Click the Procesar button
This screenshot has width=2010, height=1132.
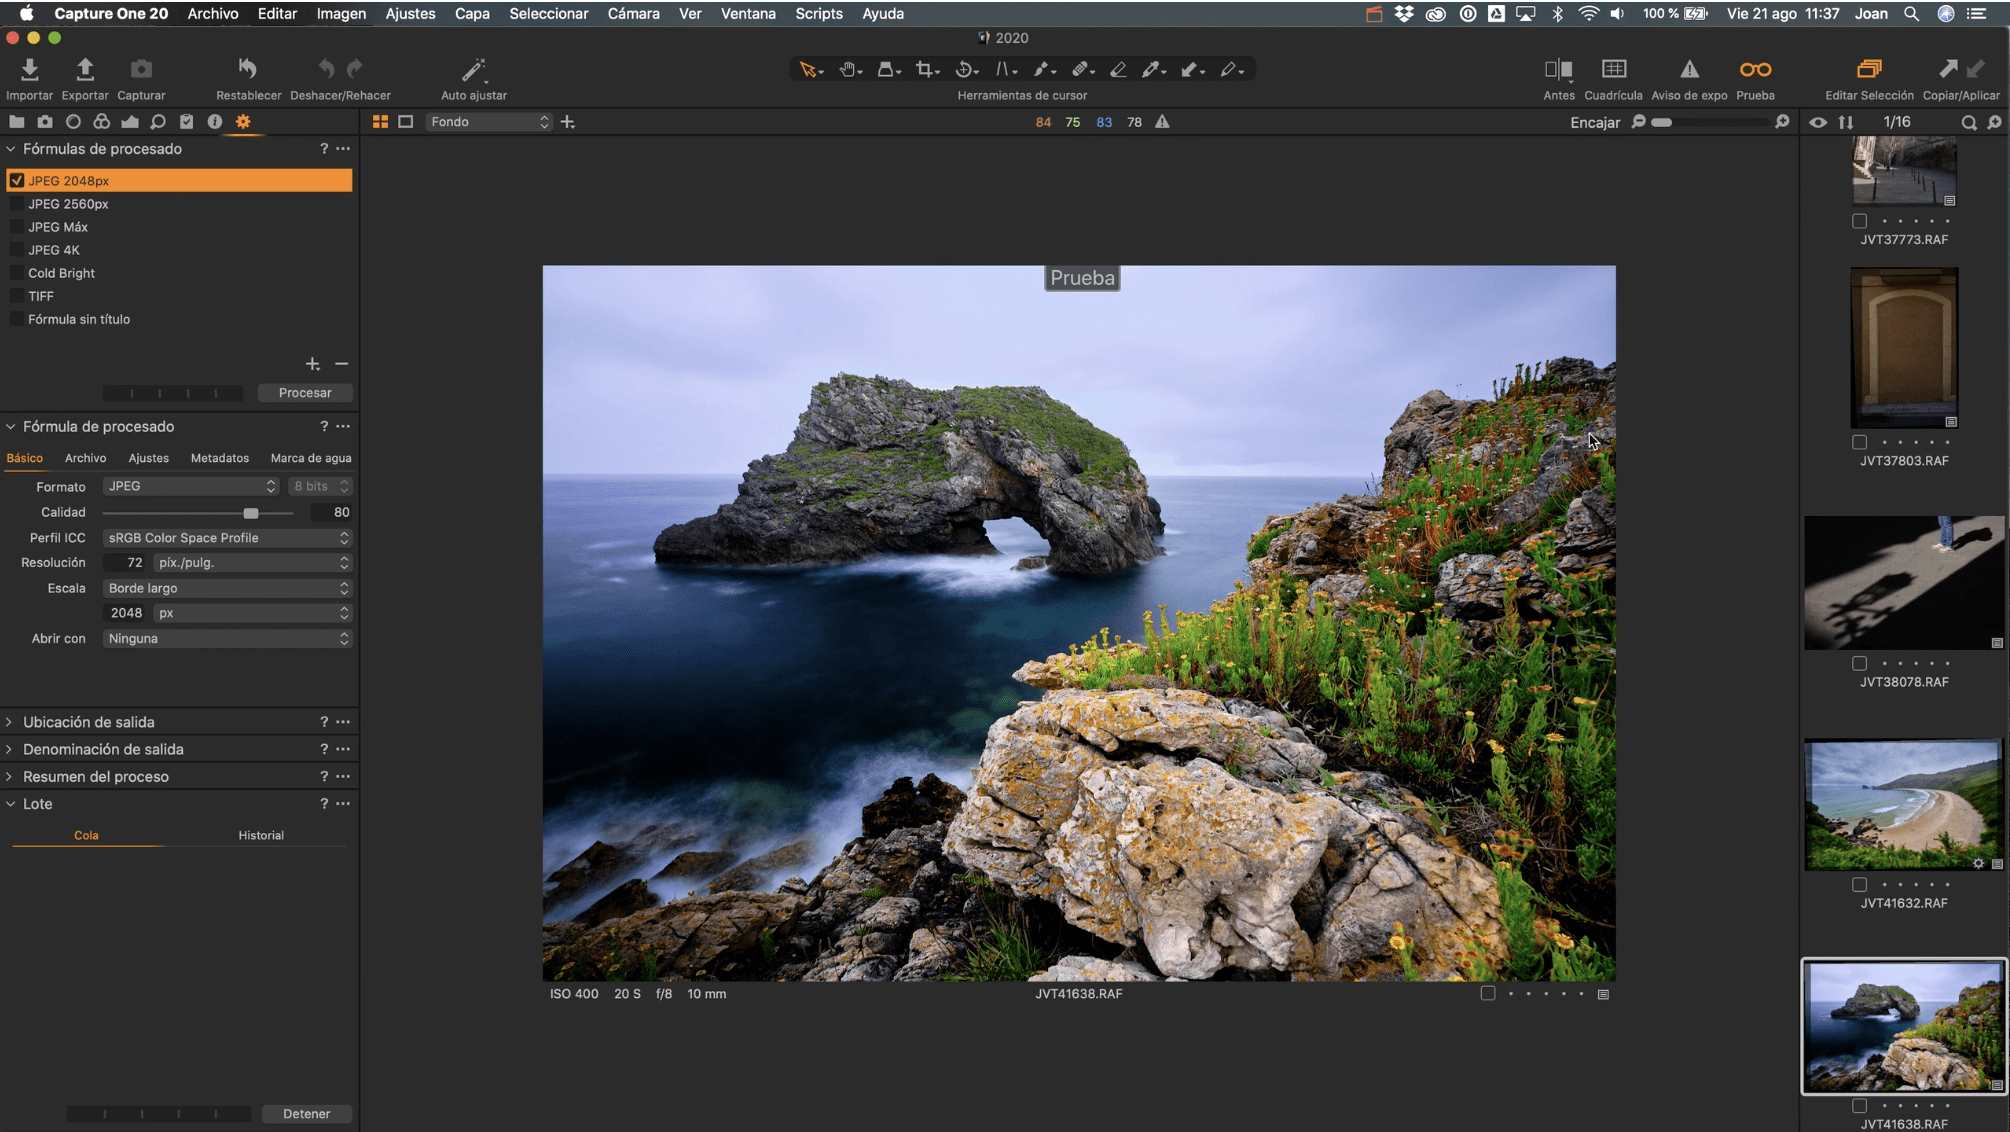(x=304, y=393)
